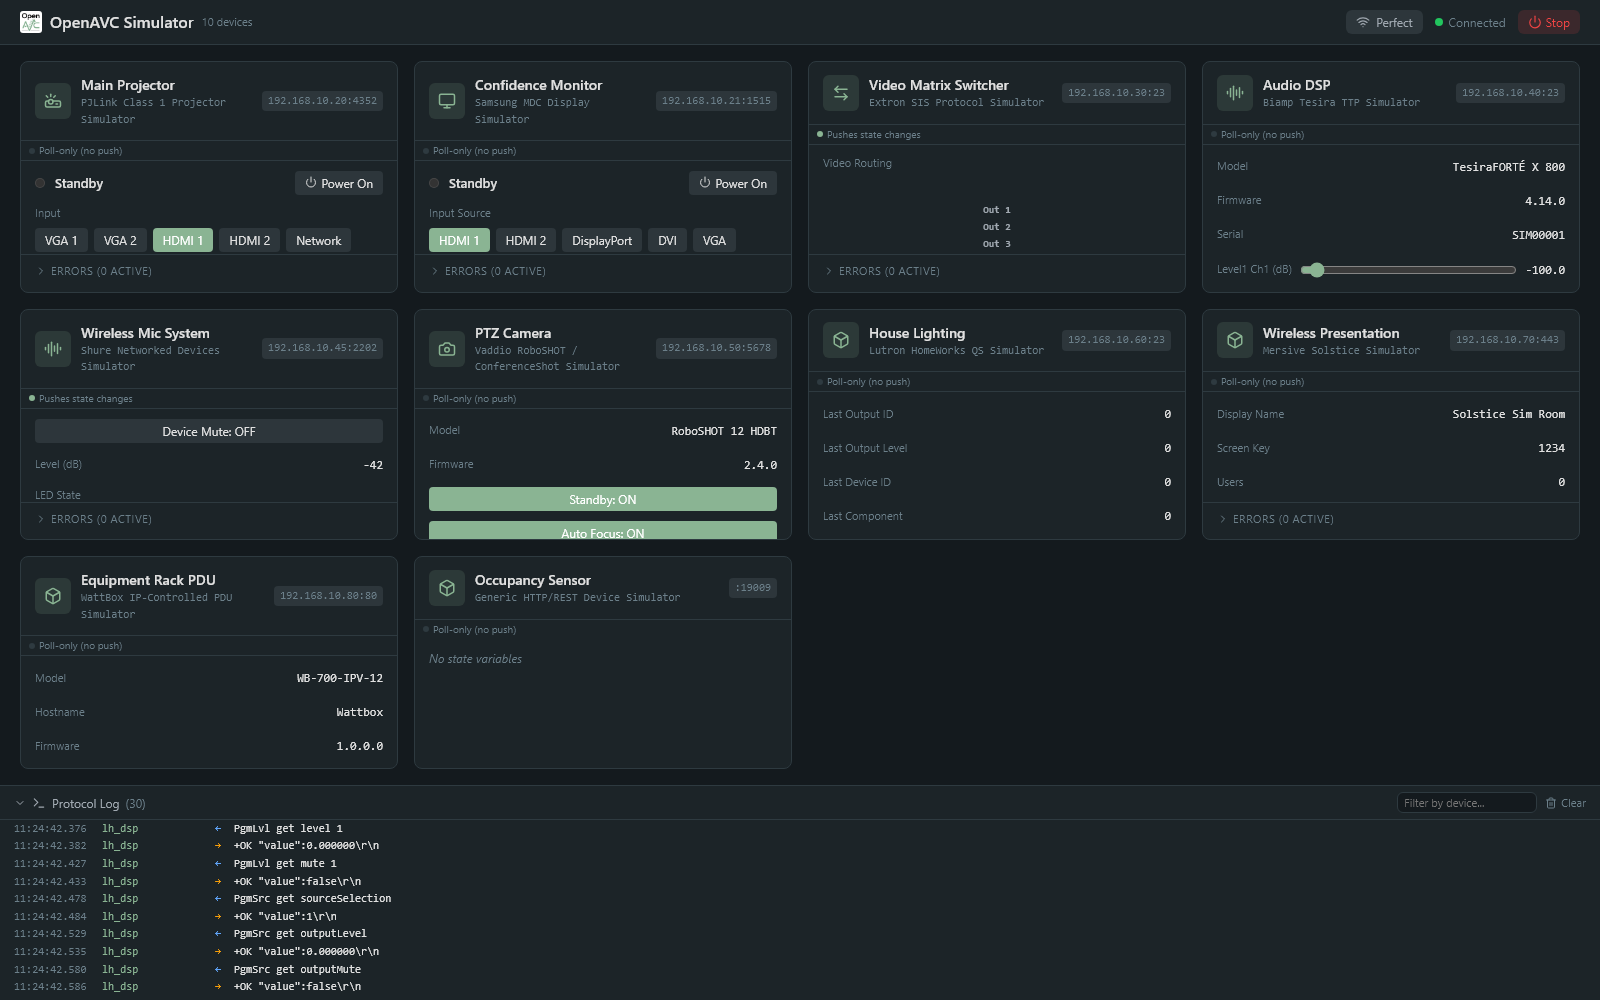The image size is (1600, 1000).
Task: Select HDMI 2 source on Confidence Monitor
Action: [525, 240]
